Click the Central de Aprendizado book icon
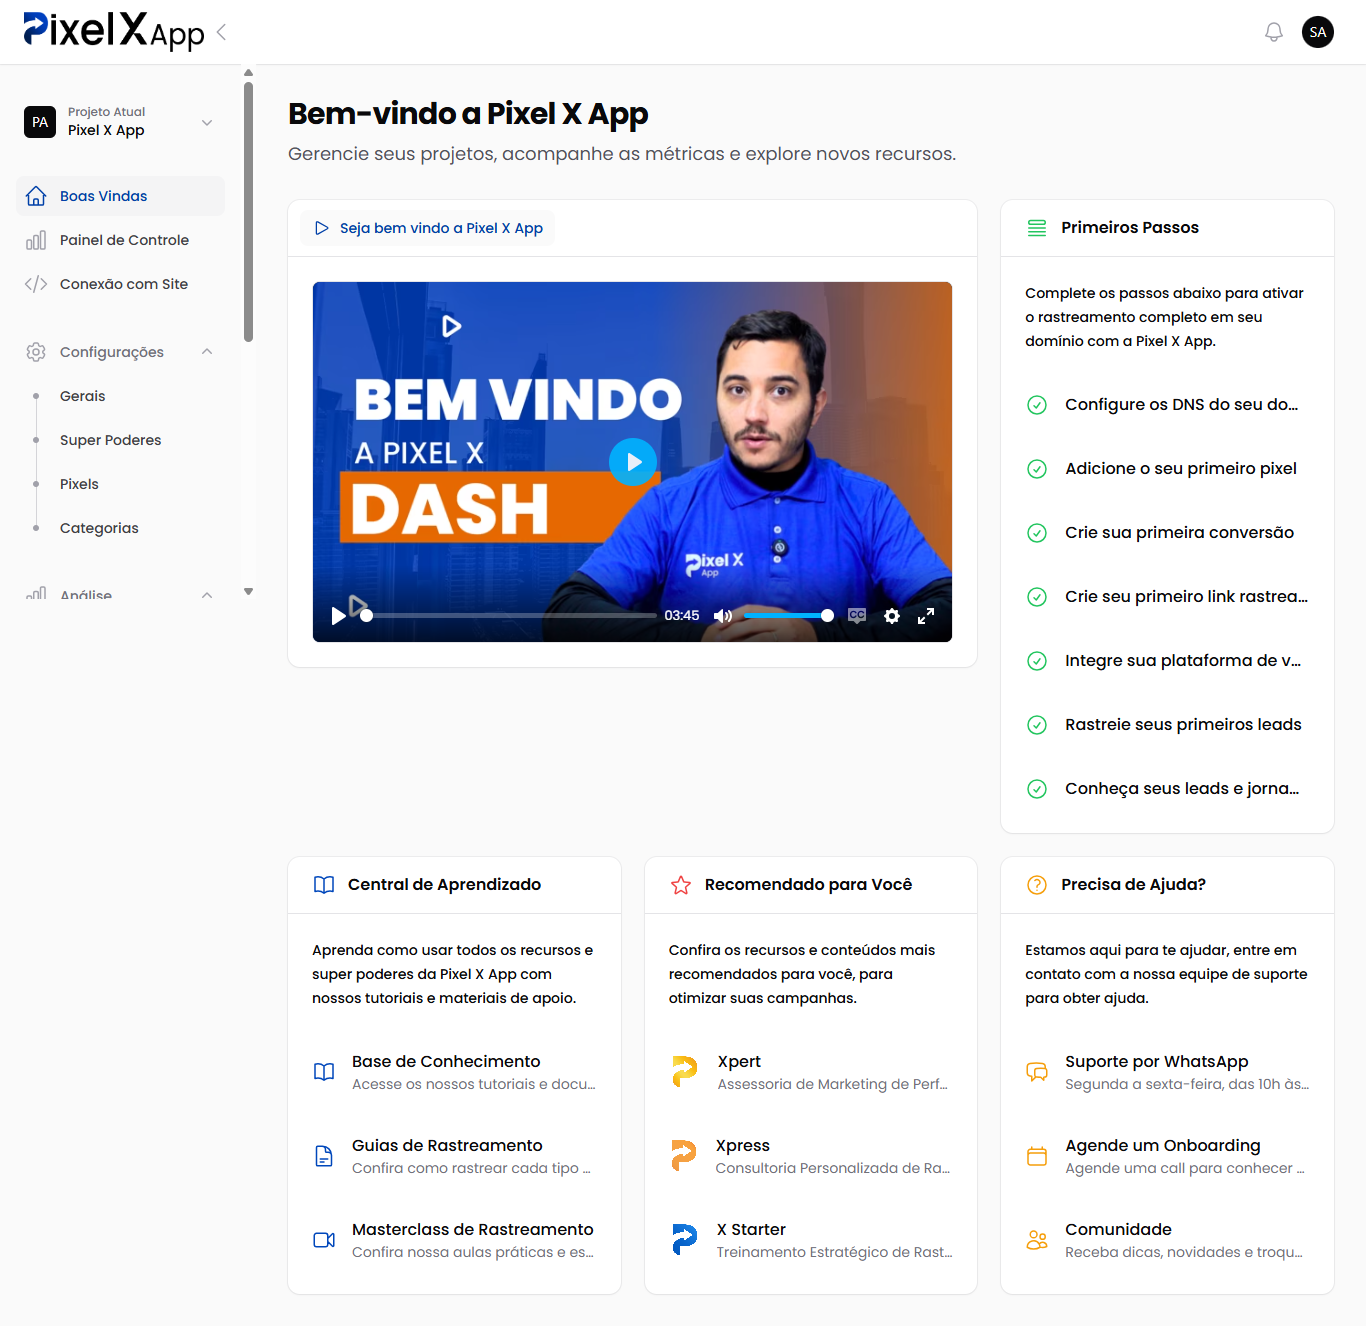 [x=324, y=885]
